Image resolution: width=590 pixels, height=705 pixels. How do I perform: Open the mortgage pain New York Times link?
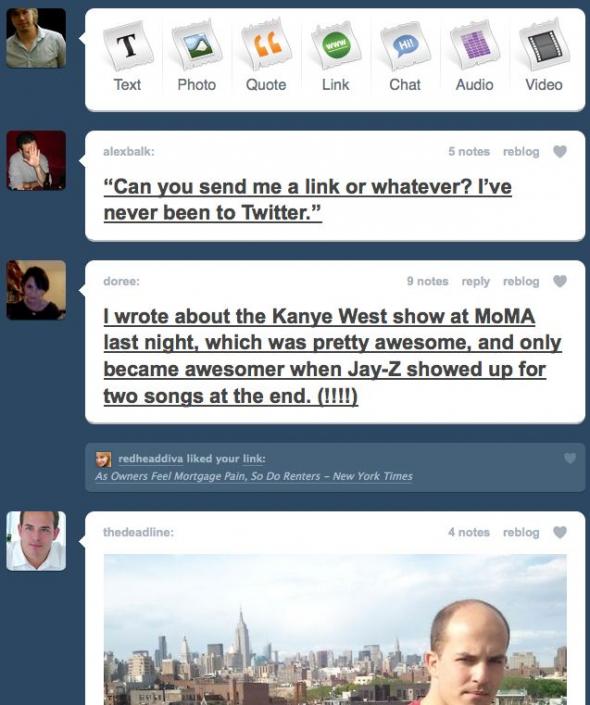[x=254, y=476]
